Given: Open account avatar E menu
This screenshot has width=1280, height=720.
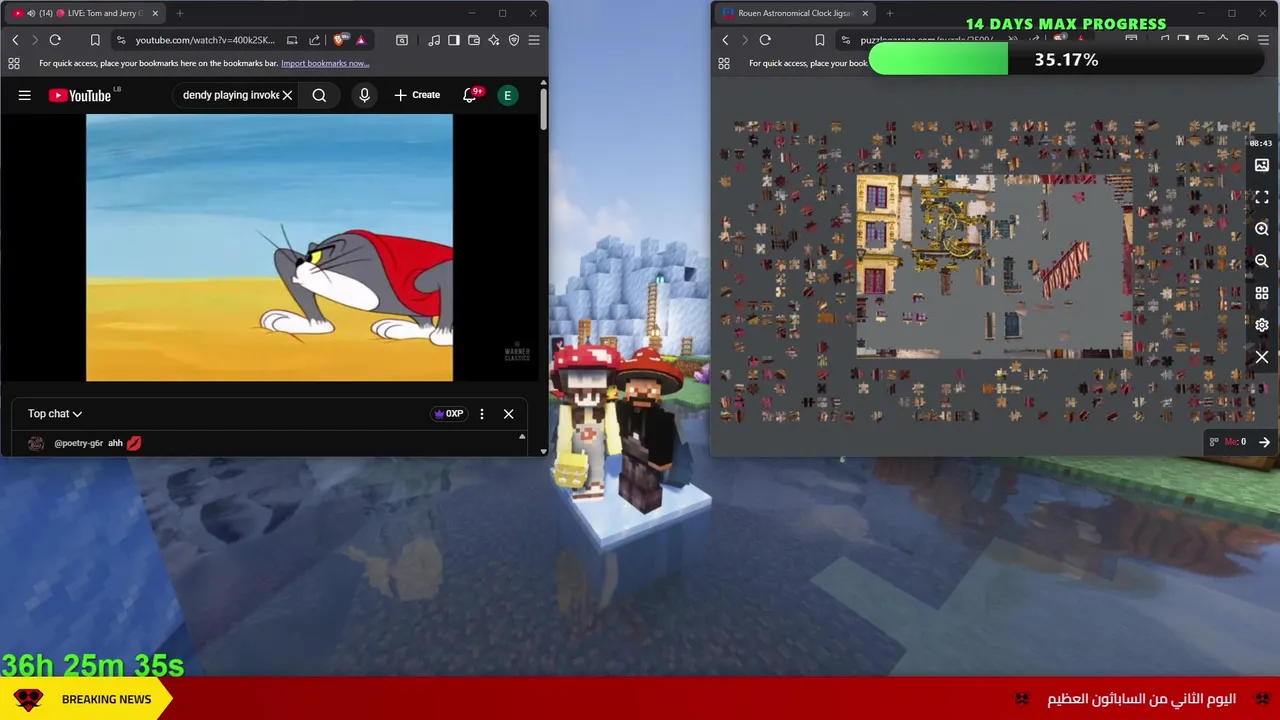Looking at the screenshot, I should point(508,95).
